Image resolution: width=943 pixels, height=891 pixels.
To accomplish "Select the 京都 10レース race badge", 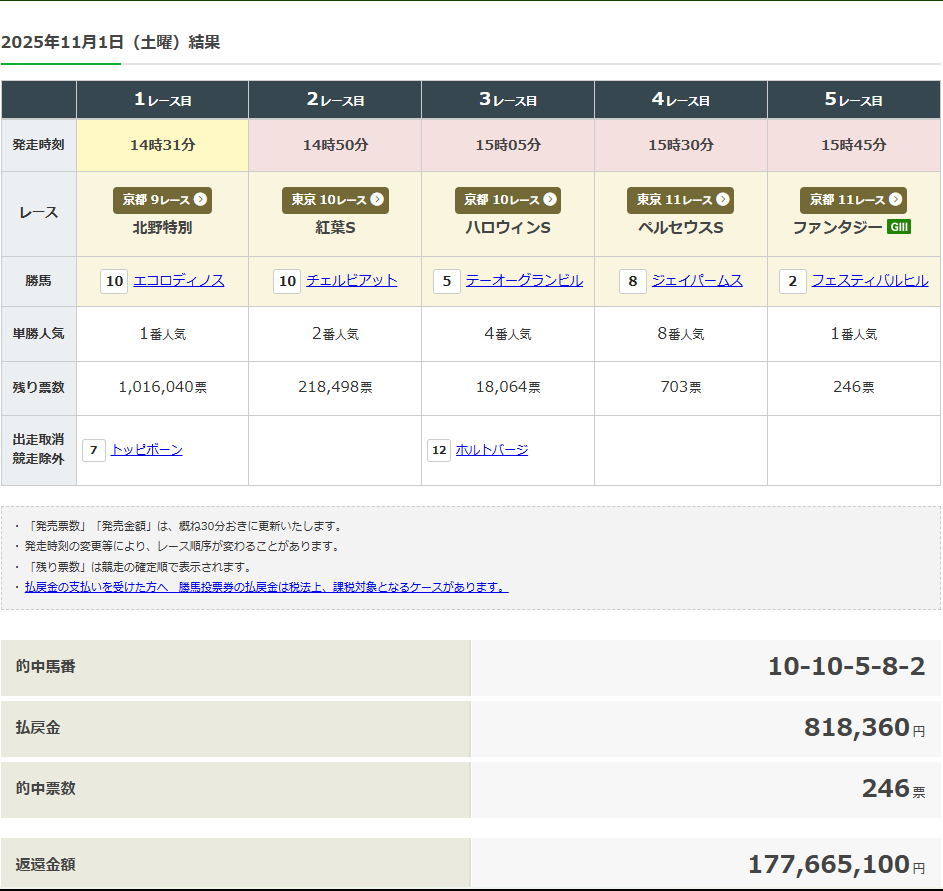I will (x=507, y=200).
